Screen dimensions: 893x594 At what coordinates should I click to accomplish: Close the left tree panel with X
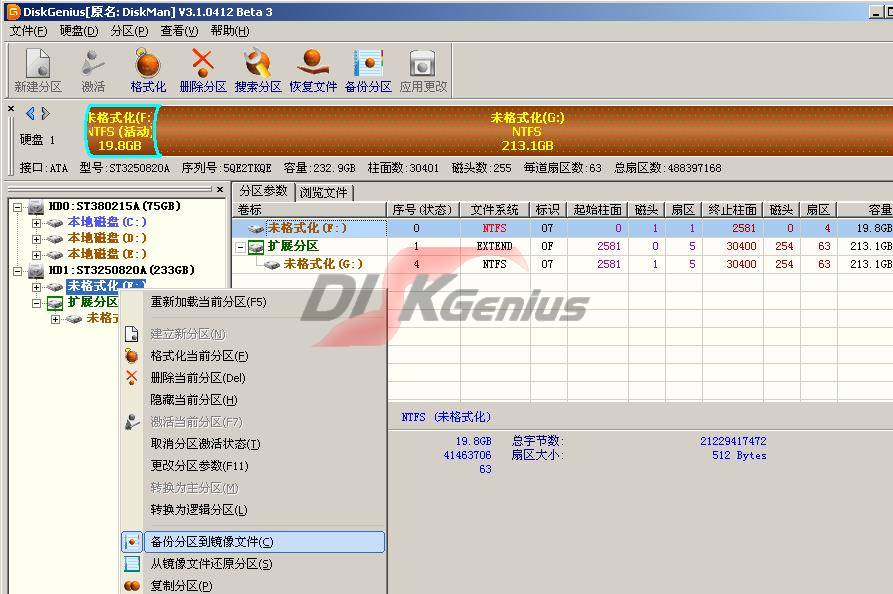[x=220, y=189]
